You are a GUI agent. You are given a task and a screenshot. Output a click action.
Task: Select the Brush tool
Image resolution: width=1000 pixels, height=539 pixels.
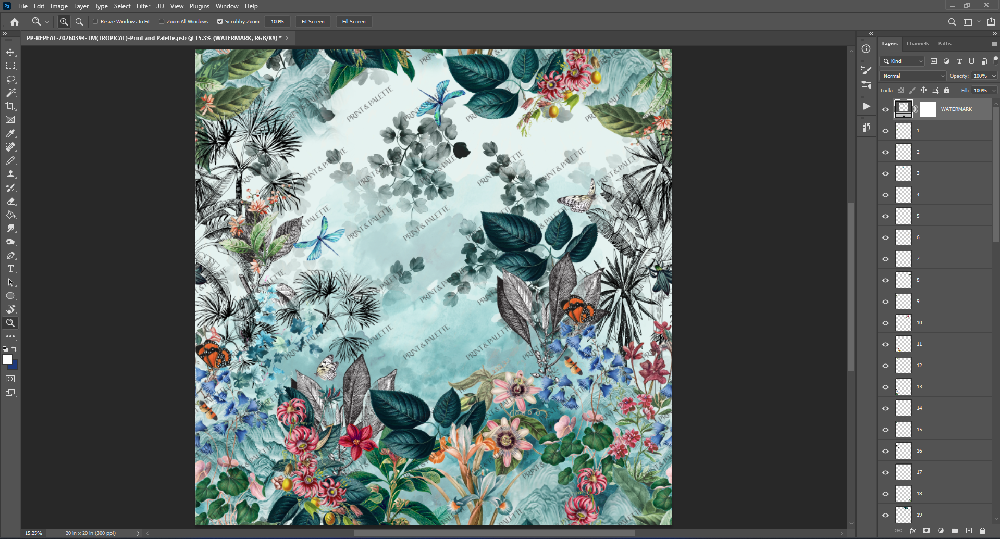point(10,161)
